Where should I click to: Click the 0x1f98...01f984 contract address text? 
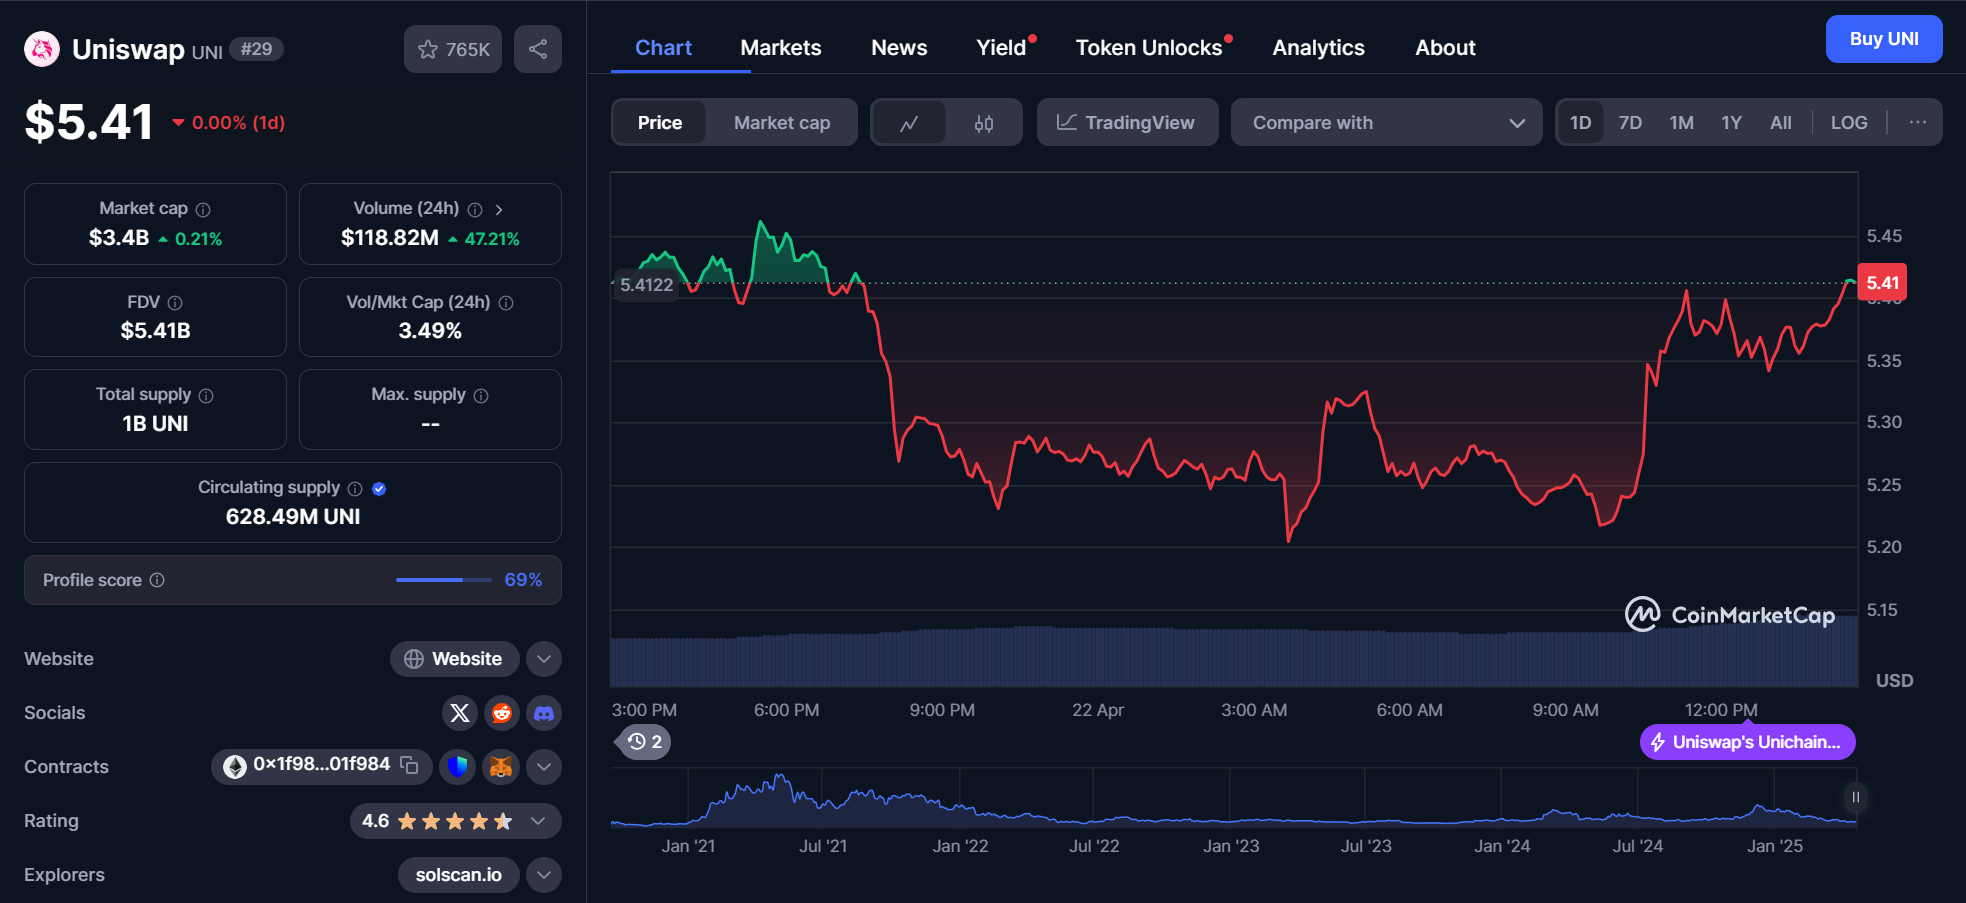coord(321,764)
